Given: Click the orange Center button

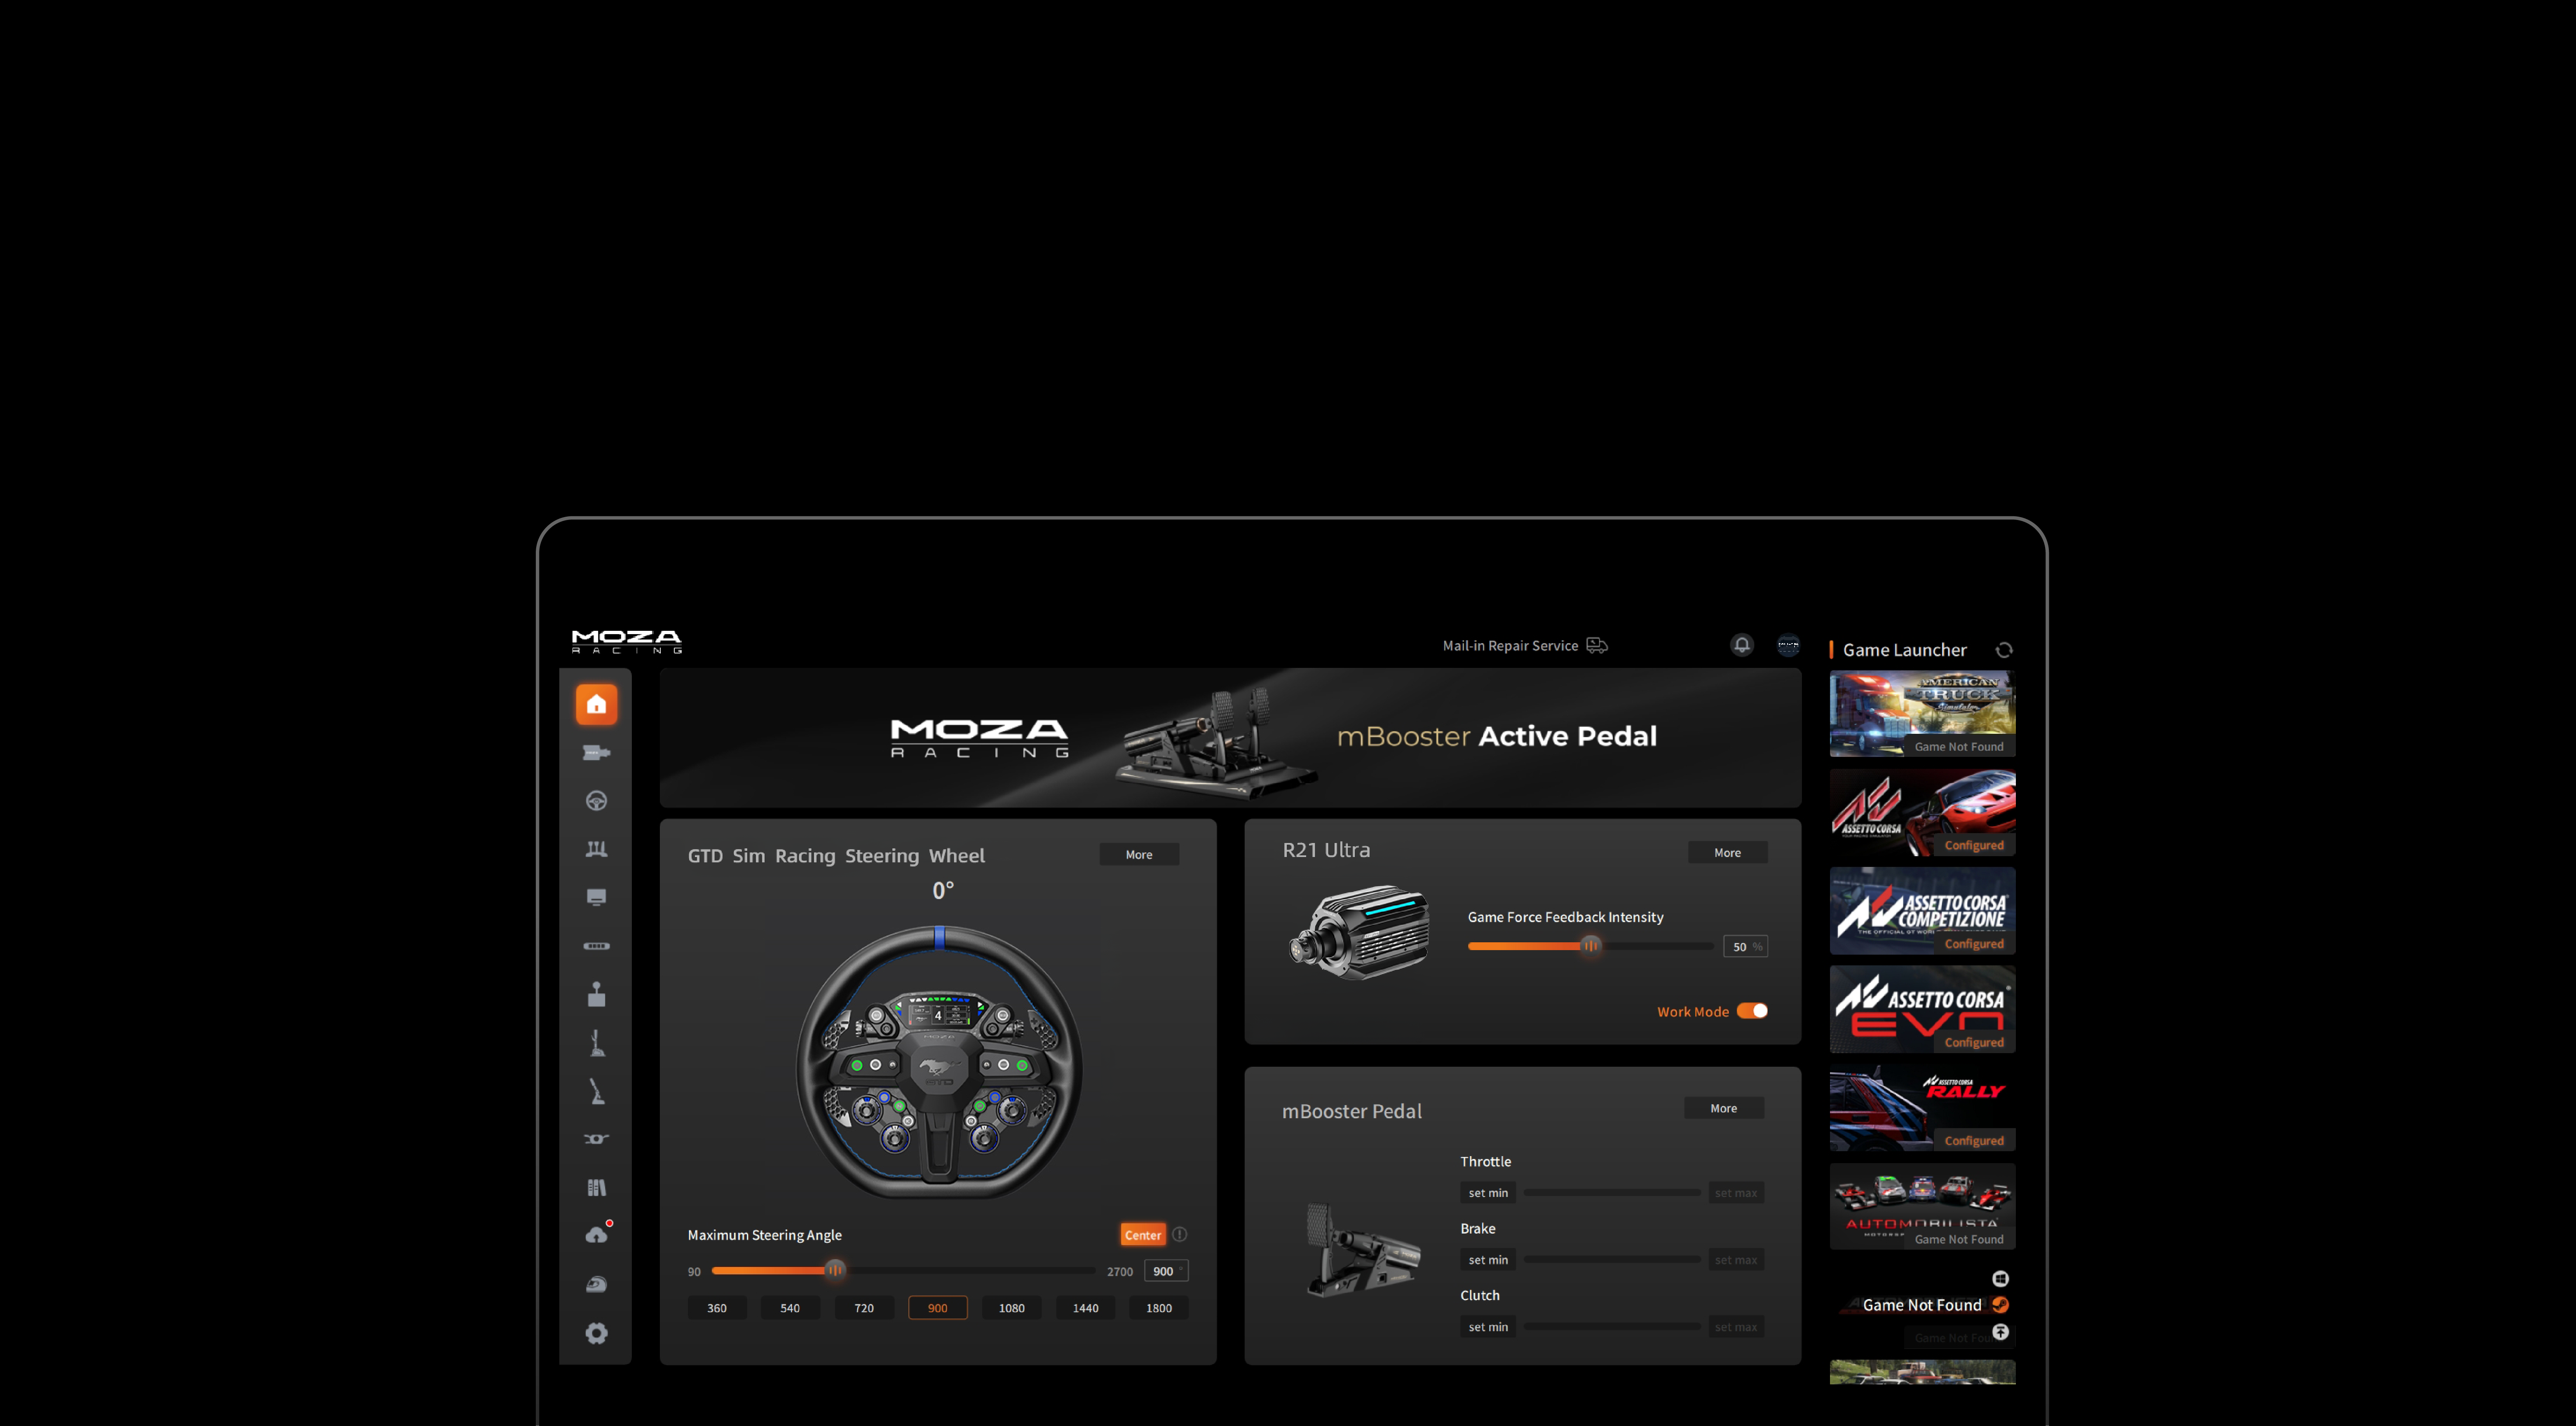Looking at the screenshot, I should click(x=1143, y=1235).
